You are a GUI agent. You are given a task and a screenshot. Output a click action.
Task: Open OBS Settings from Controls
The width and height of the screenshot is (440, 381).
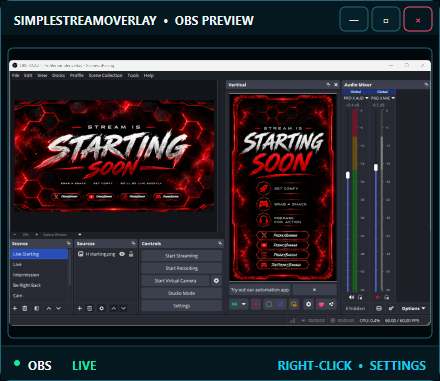click(x=182, y=306)
